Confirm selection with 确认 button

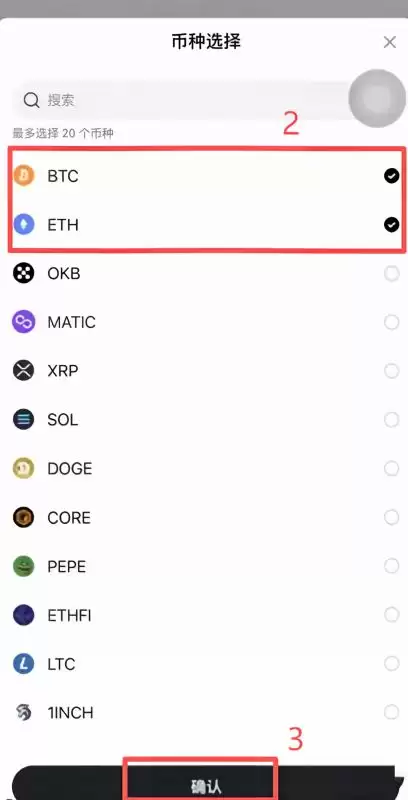pyautogui.click(x=204, y=783)
